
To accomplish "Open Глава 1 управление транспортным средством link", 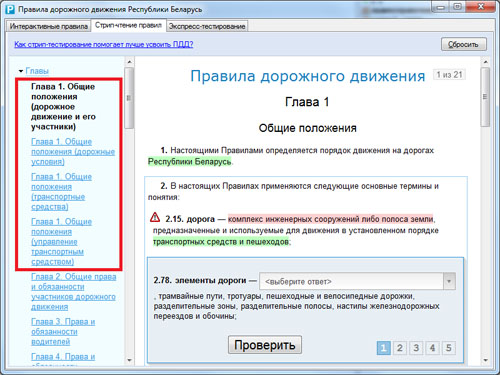I will tap(61, 242).
